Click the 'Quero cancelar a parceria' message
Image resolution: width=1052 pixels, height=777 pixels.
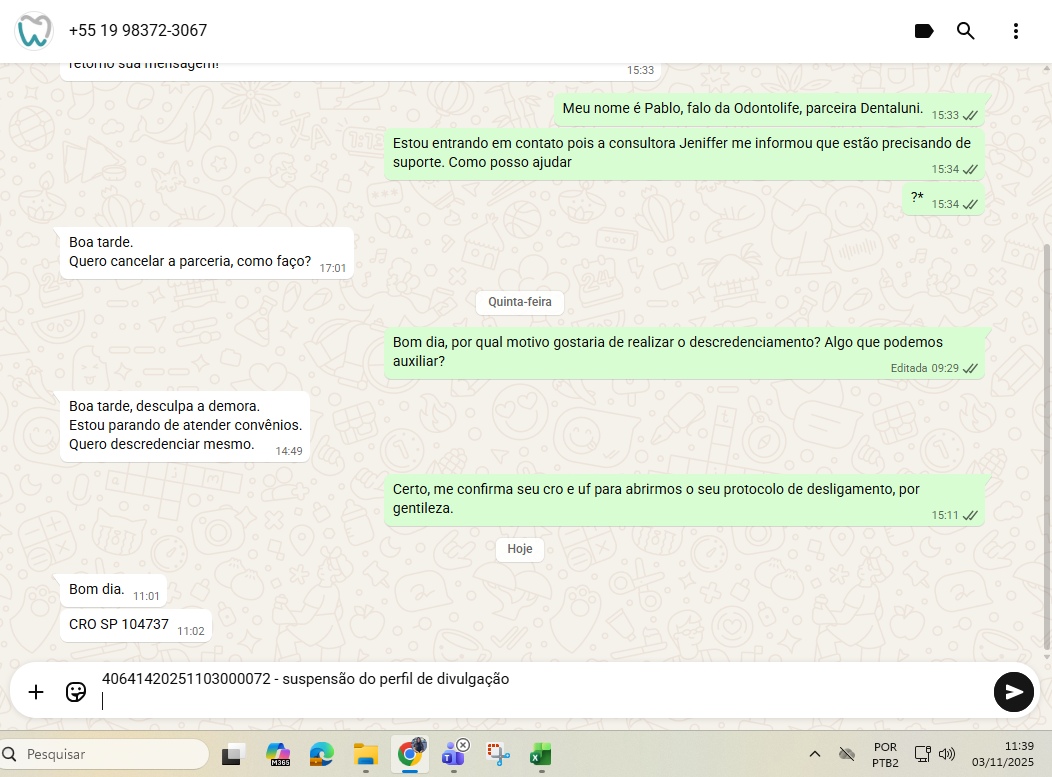(x=207, y=253)
